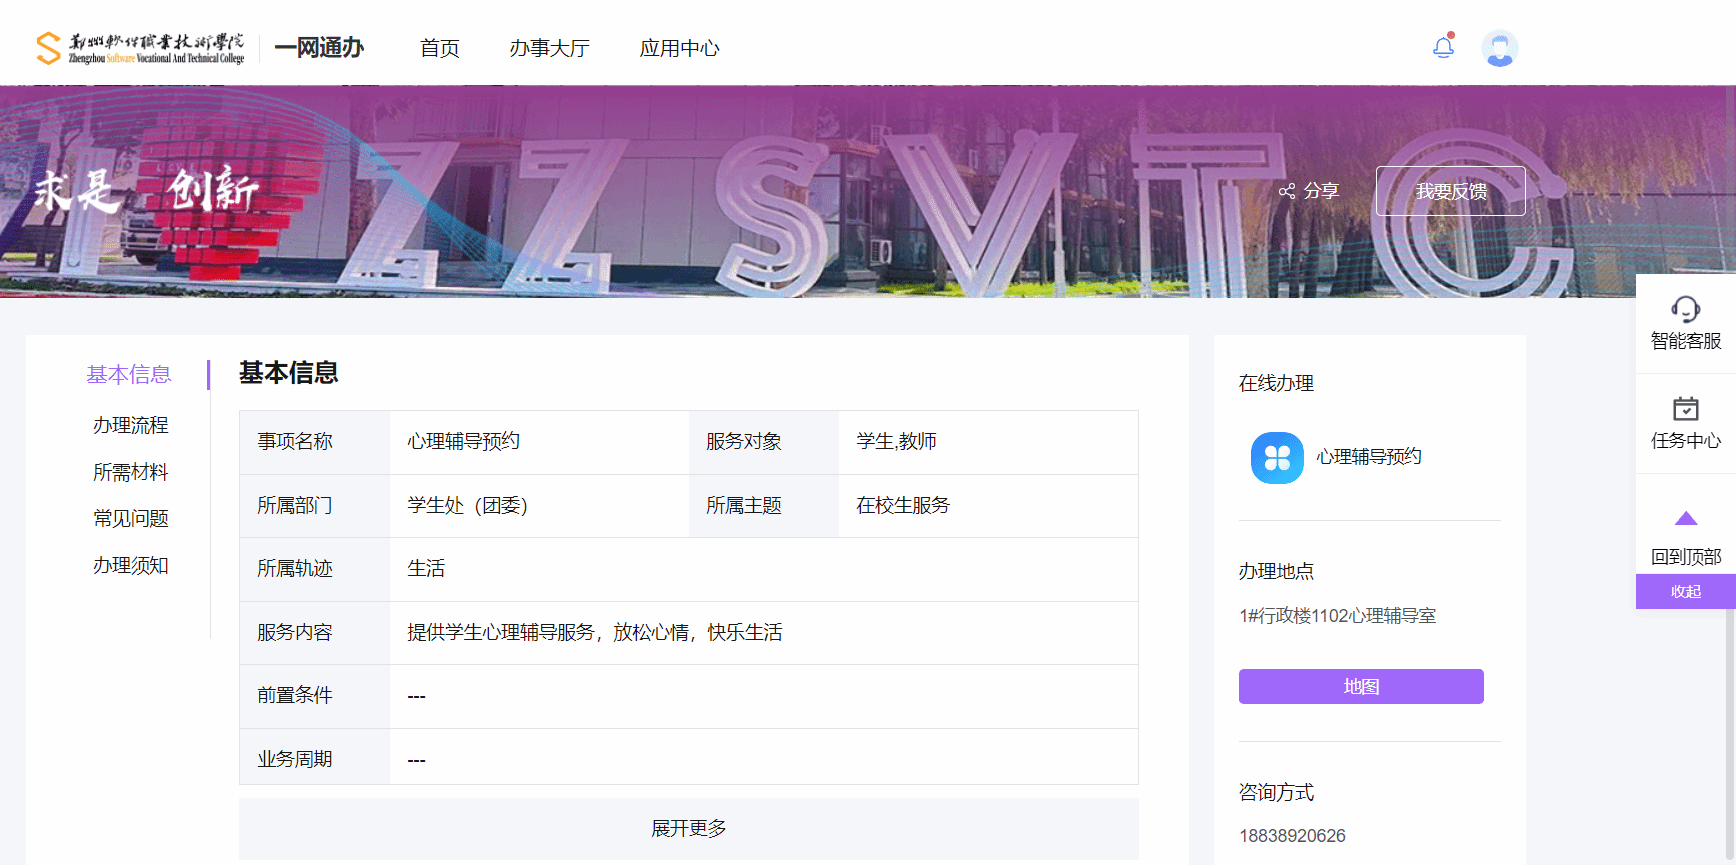
Task: Open 办事大厅 from the top menu
Action: [549, 48]
